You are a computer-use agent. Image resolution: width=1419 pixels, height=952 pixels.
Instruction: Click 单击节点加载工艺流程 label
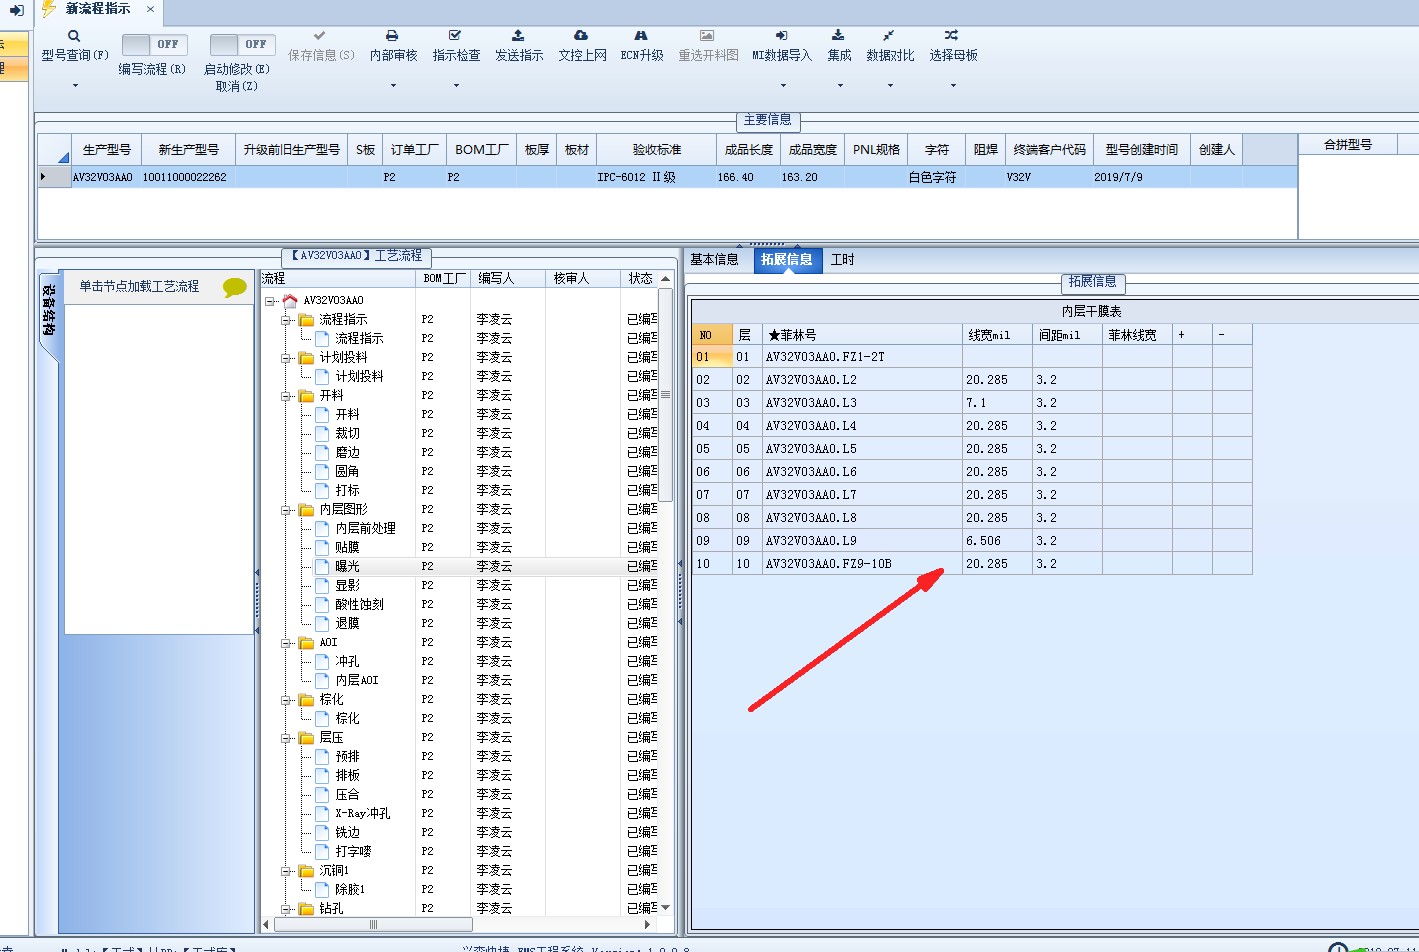click(x=139, y=286)
